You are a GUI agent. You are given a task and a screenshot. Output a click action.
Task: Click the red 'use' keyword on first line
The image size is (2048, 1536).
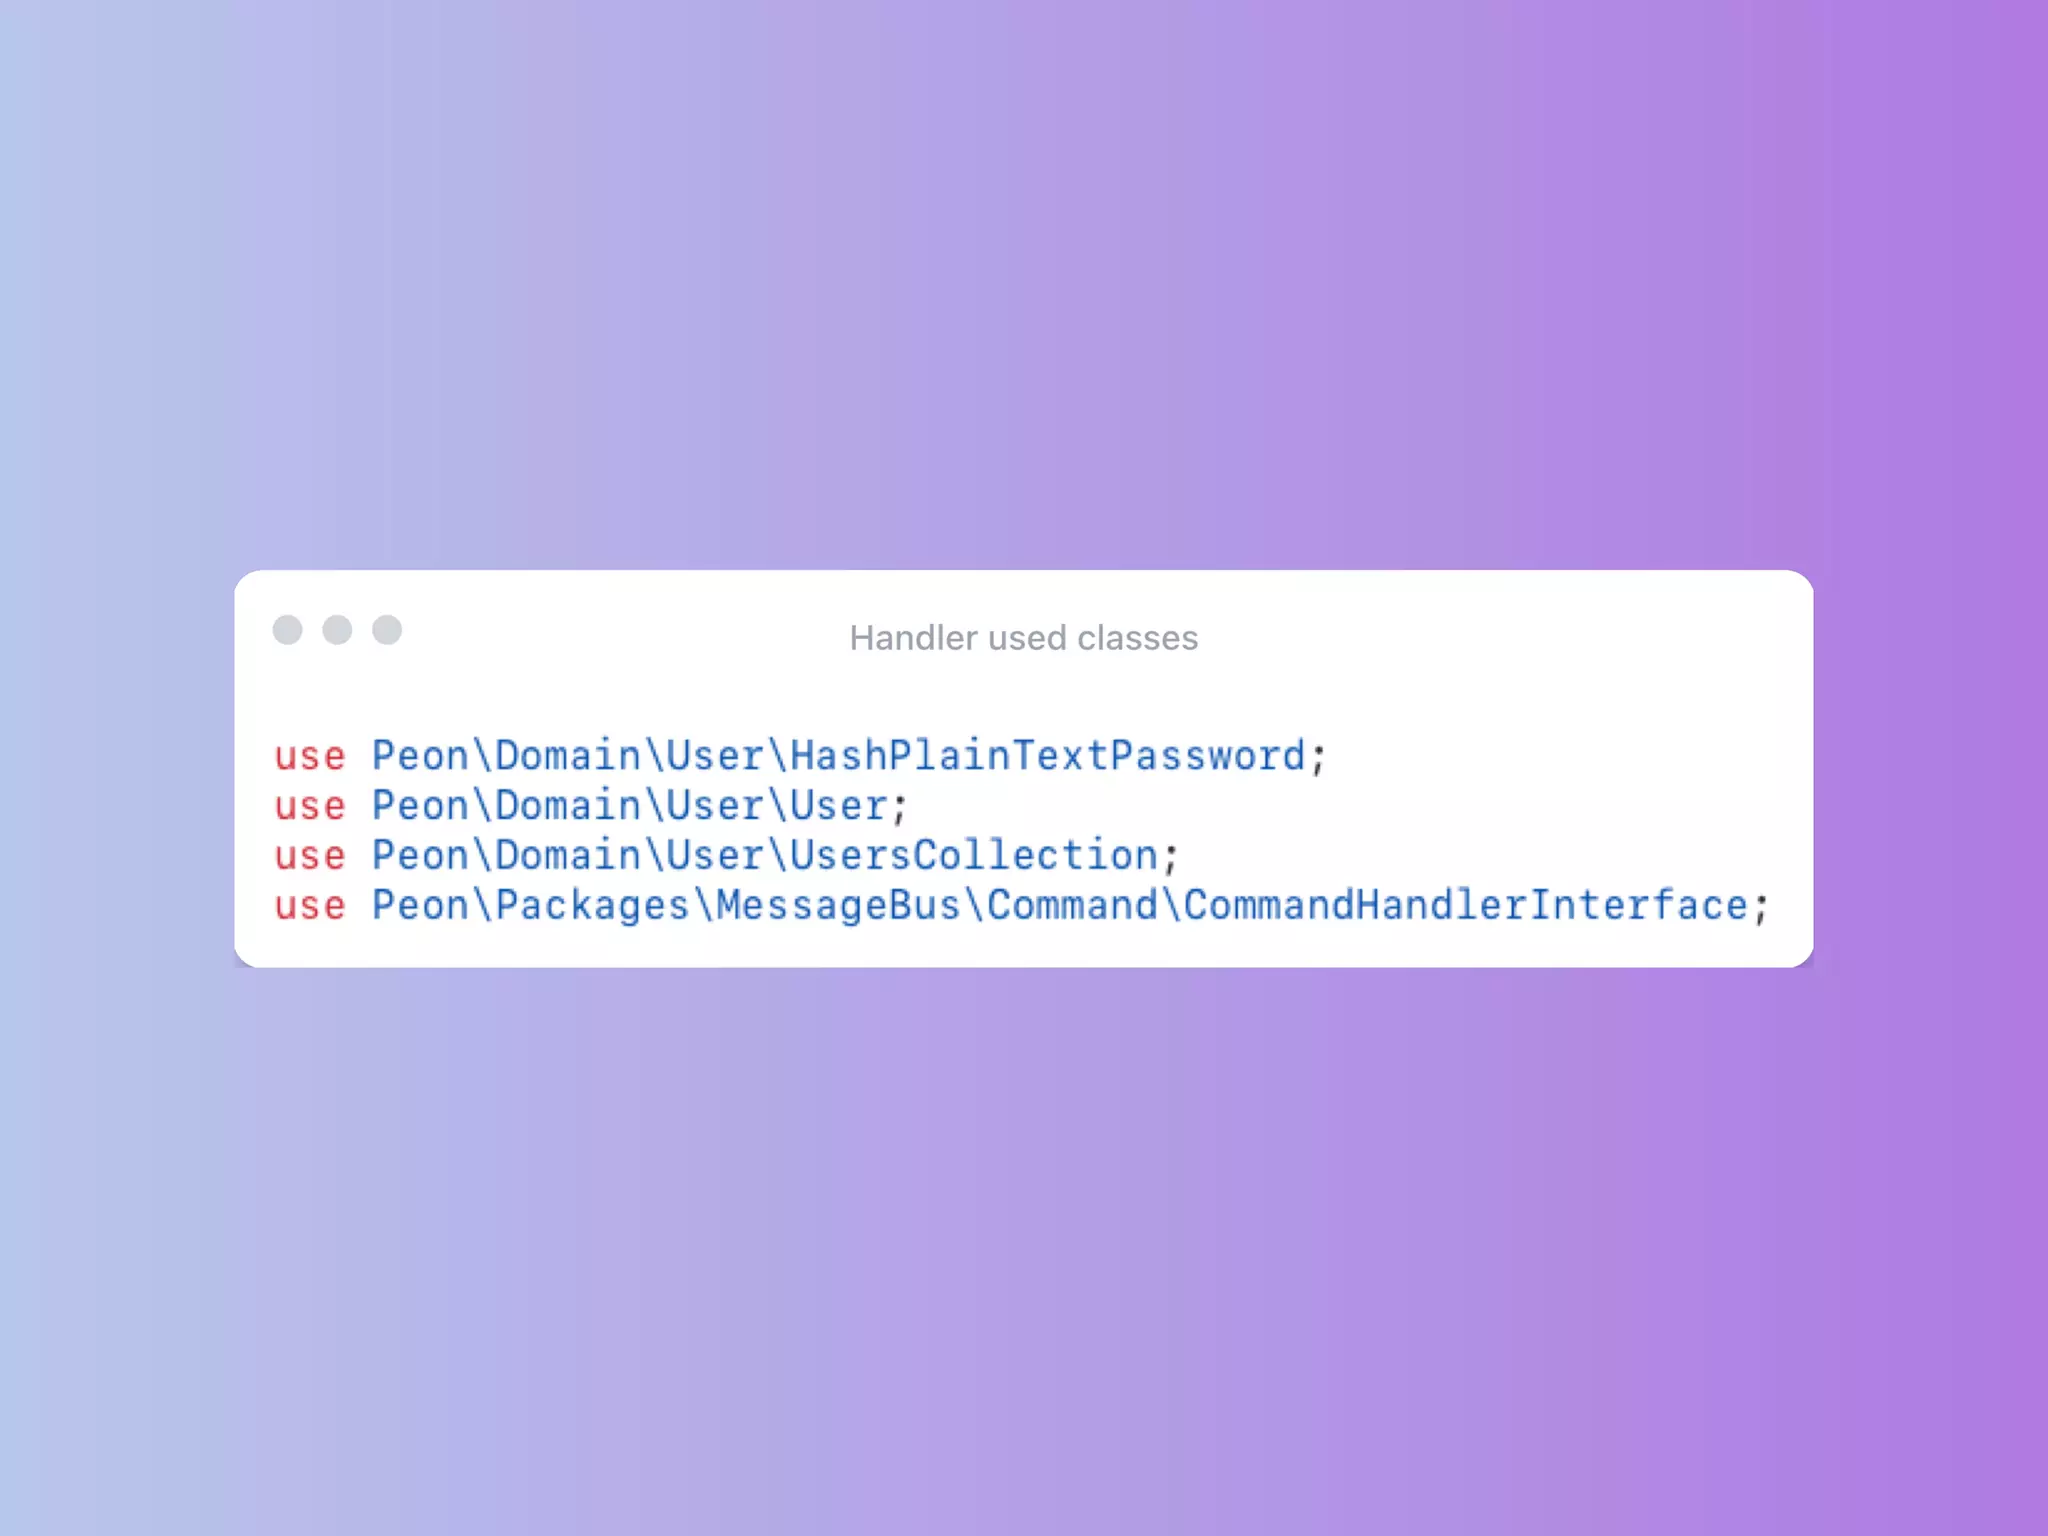[x=310, y=757]
